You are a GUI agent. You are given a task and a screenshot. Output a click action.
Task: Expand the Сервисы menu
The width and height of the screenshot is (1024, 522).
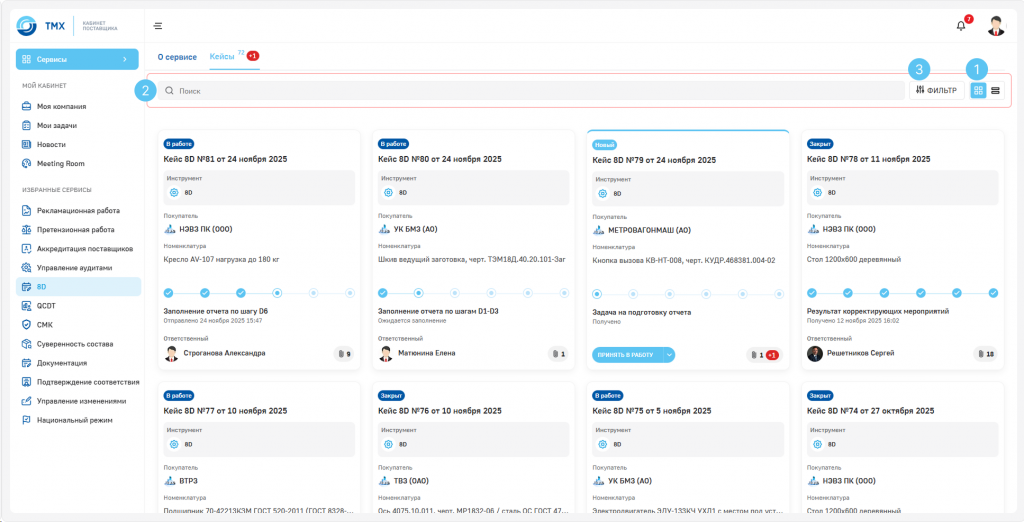(x=77, y=60)
